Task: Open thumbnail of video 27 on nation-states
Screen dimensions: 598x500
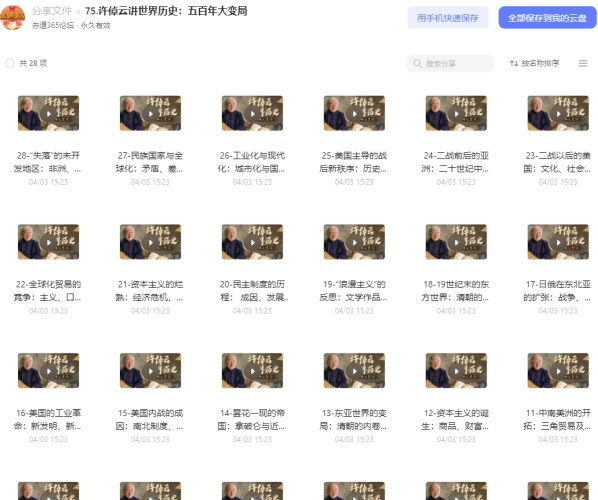Action: click(x=150, y=113)
